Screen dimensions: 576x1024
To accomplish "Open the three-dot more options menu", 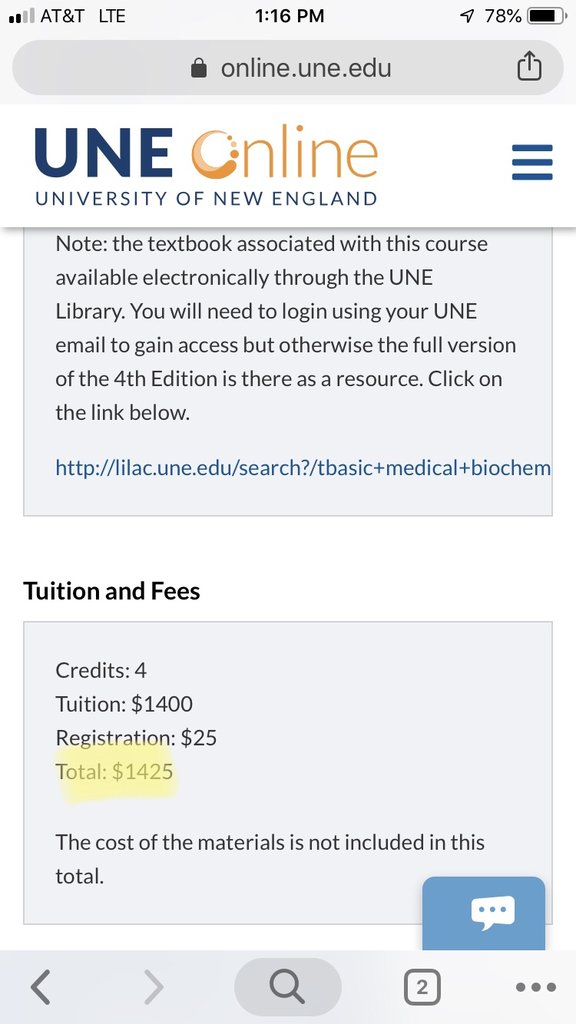I will (x=536, y=987).
